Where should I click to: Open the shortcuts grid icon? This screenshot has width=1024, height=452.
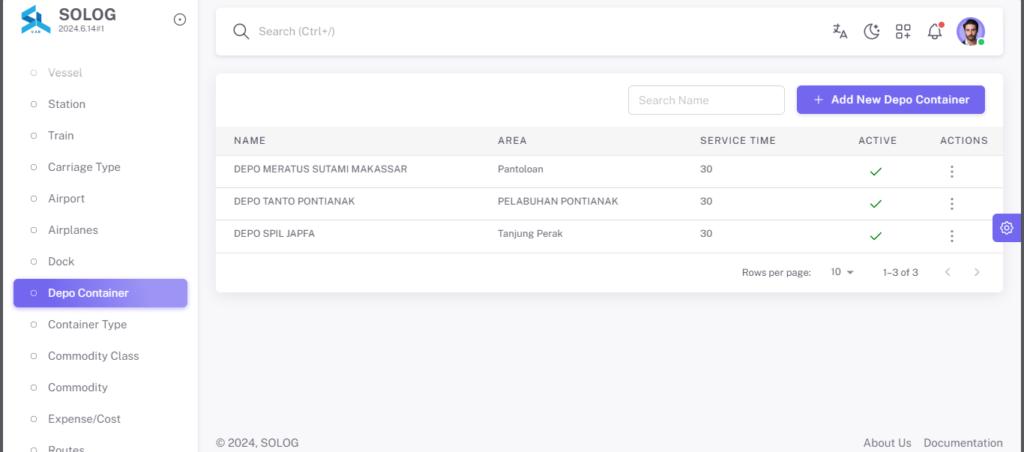click(x=903, y=31)
